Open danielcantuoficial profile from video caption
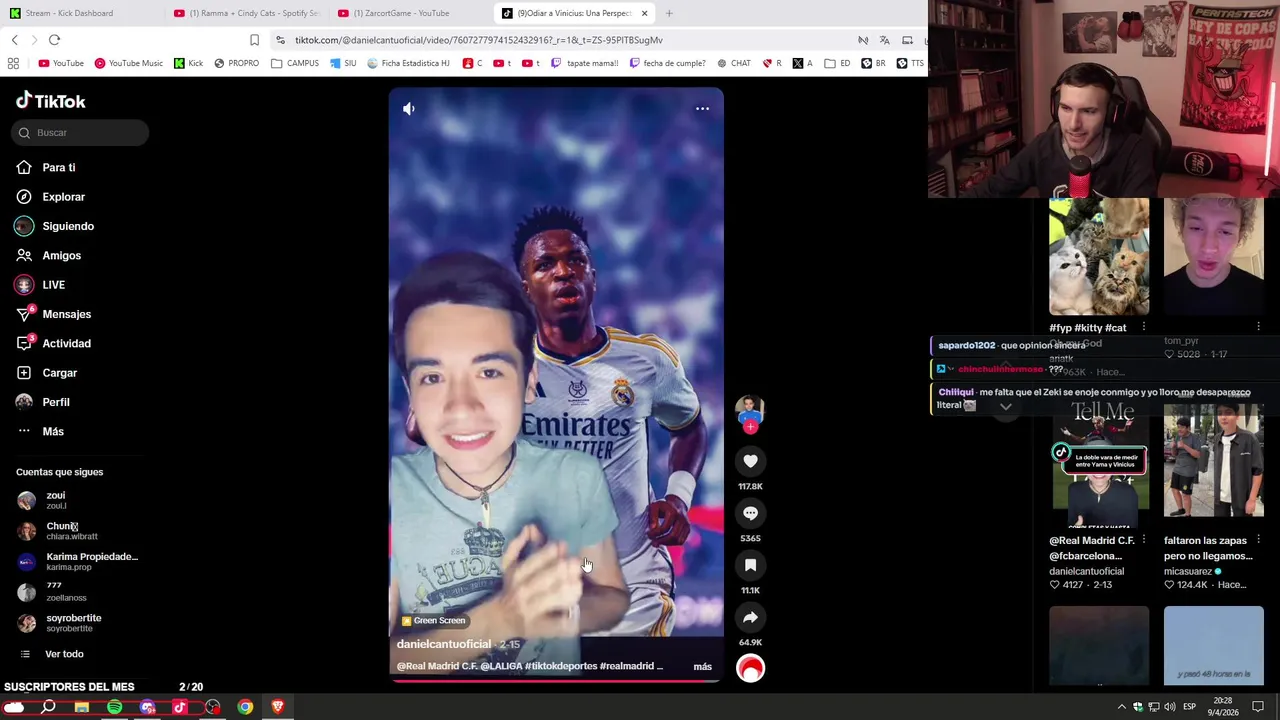1280x720 pixels. (444, 644)
